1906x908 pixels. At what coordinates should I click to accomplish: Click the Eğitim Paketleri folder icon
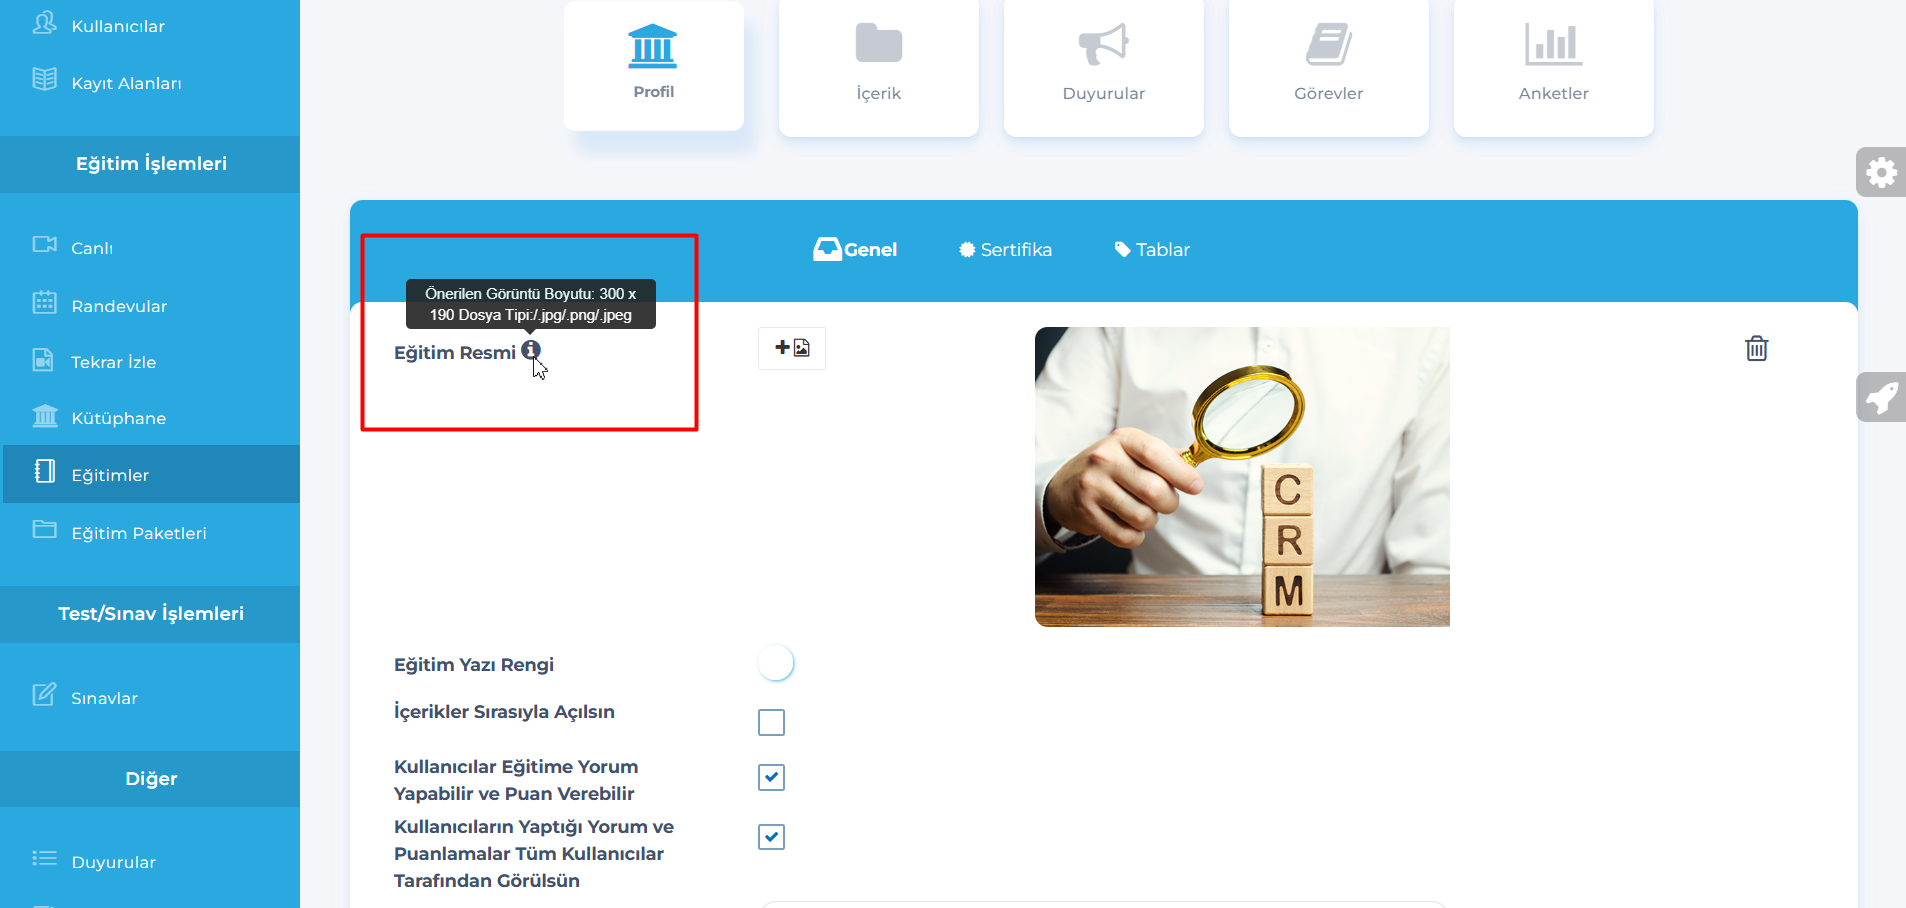pos(44,529)
